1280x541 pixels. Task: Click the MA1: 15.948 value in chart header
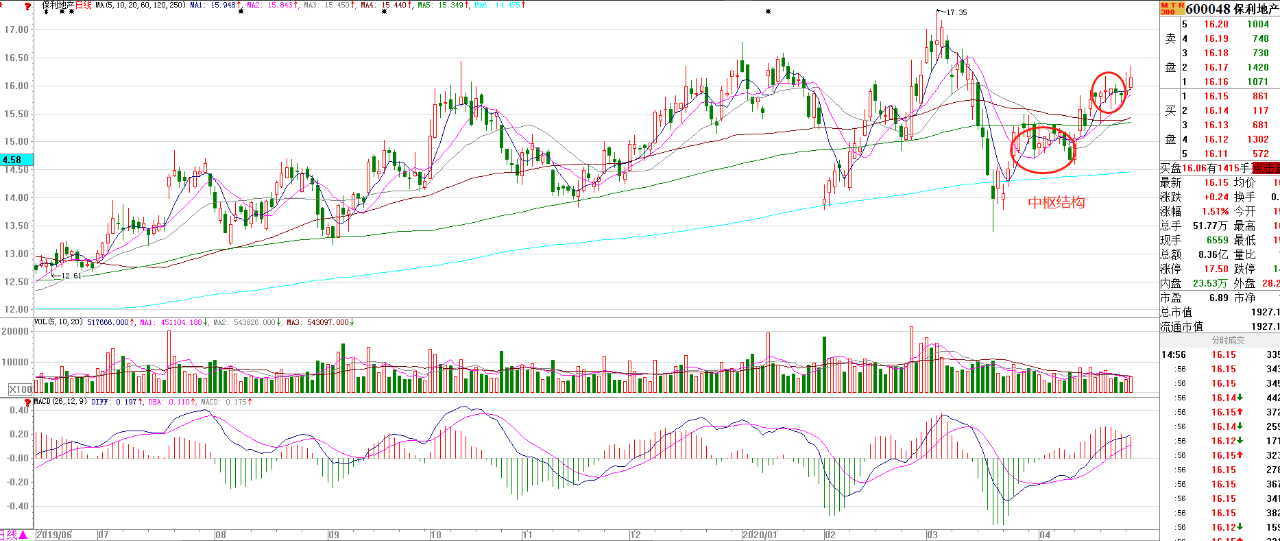point(212,5)
